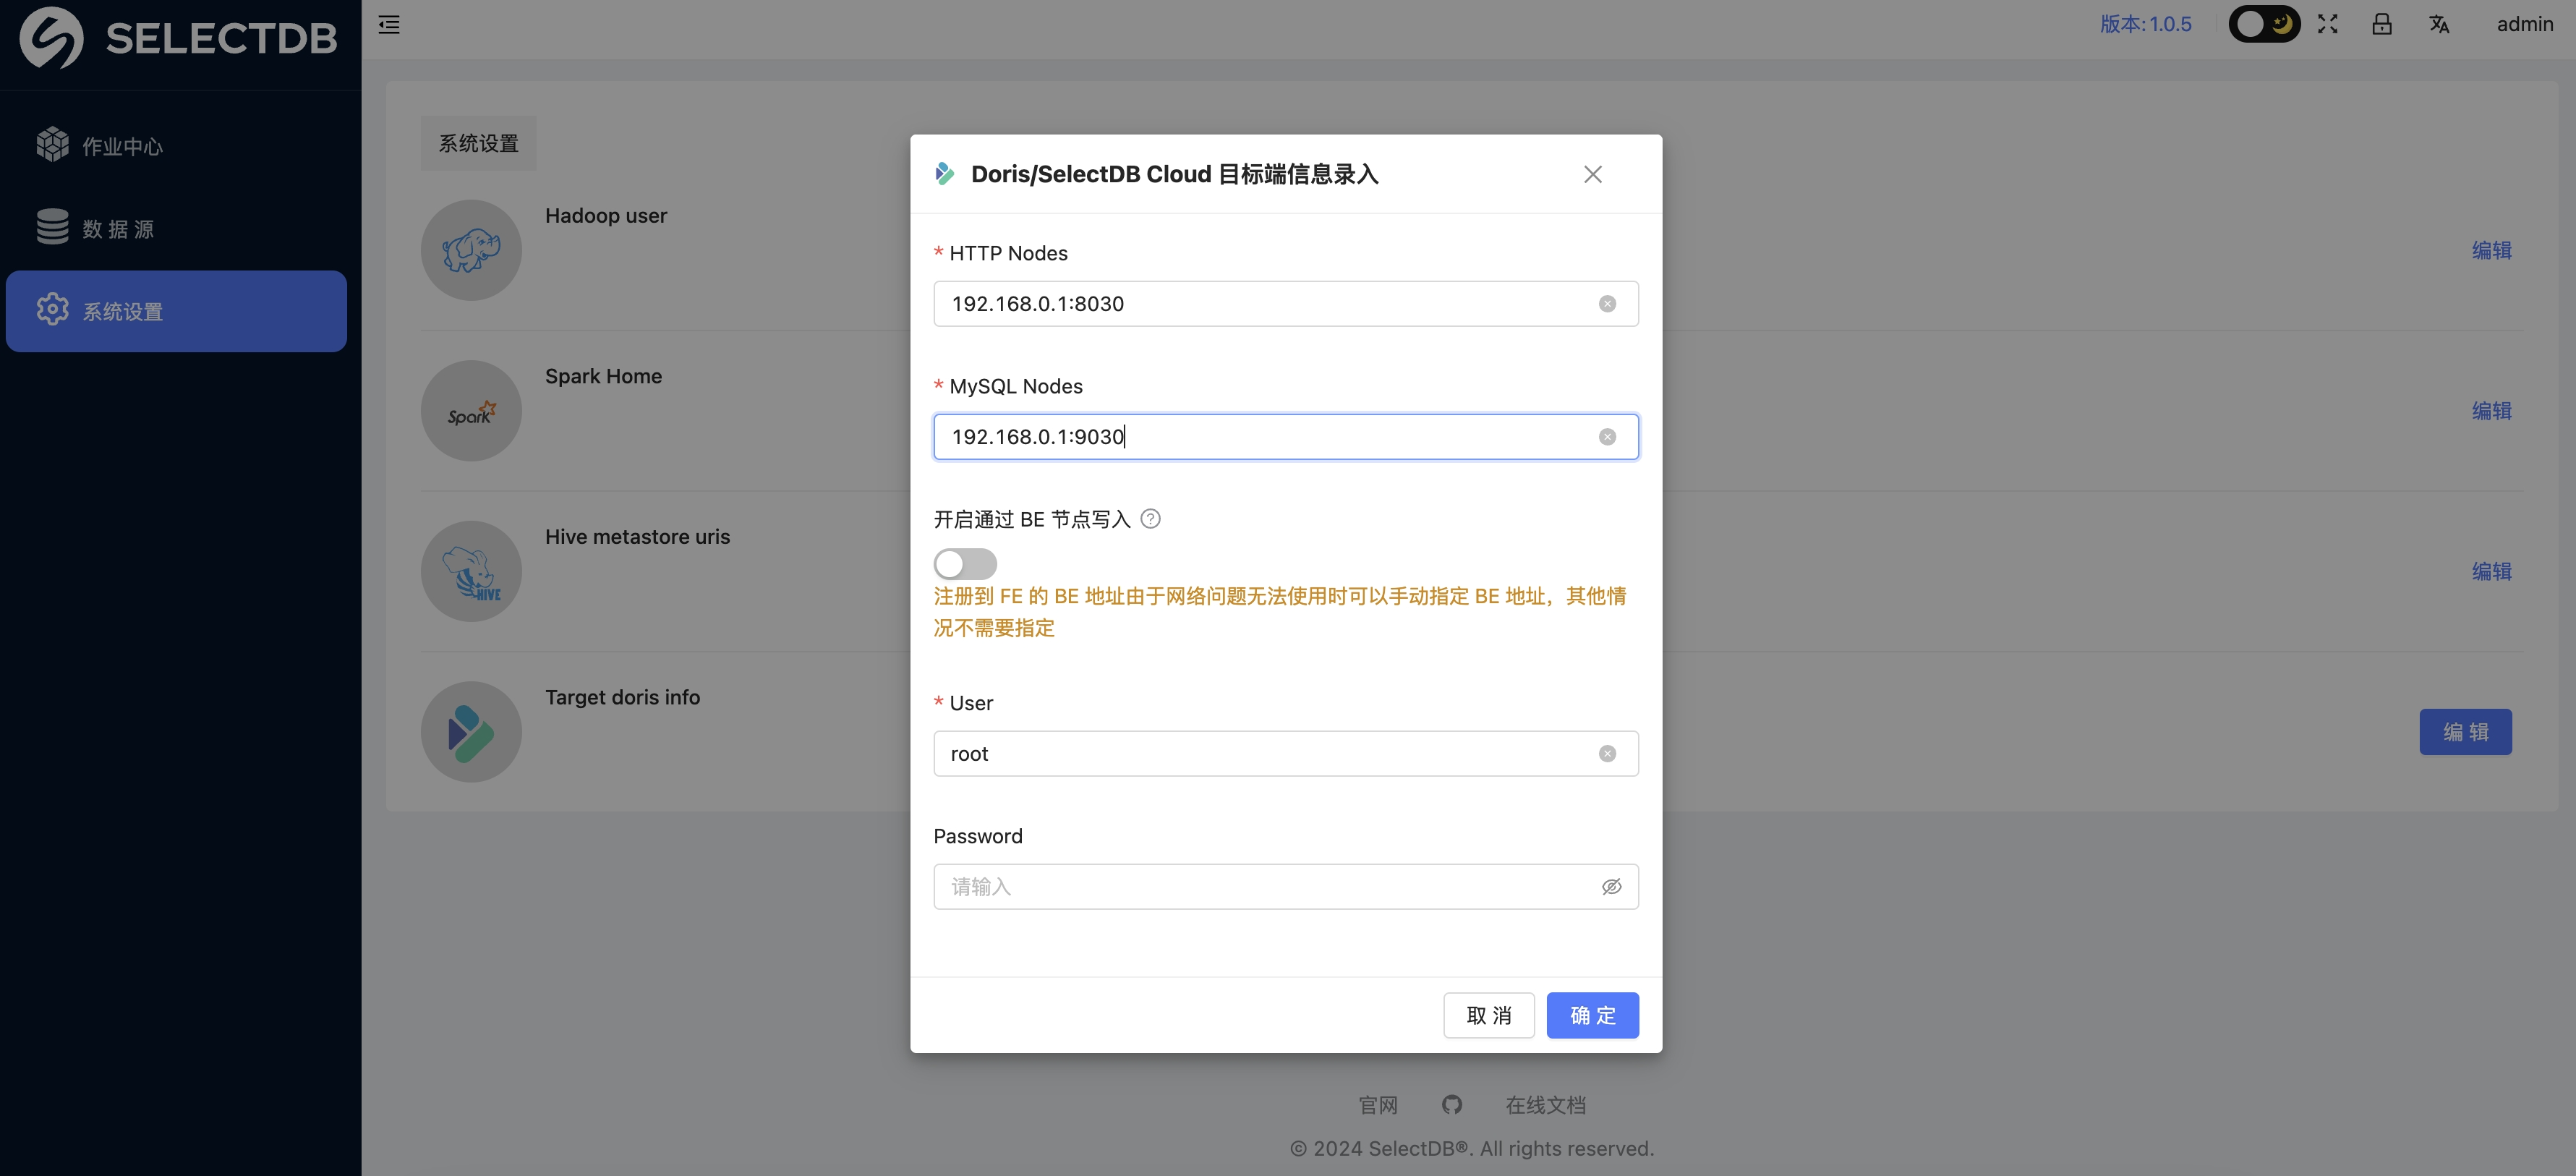Click the 作业中心 cube icon
2576x1176 pixels.
coord(52,145)
